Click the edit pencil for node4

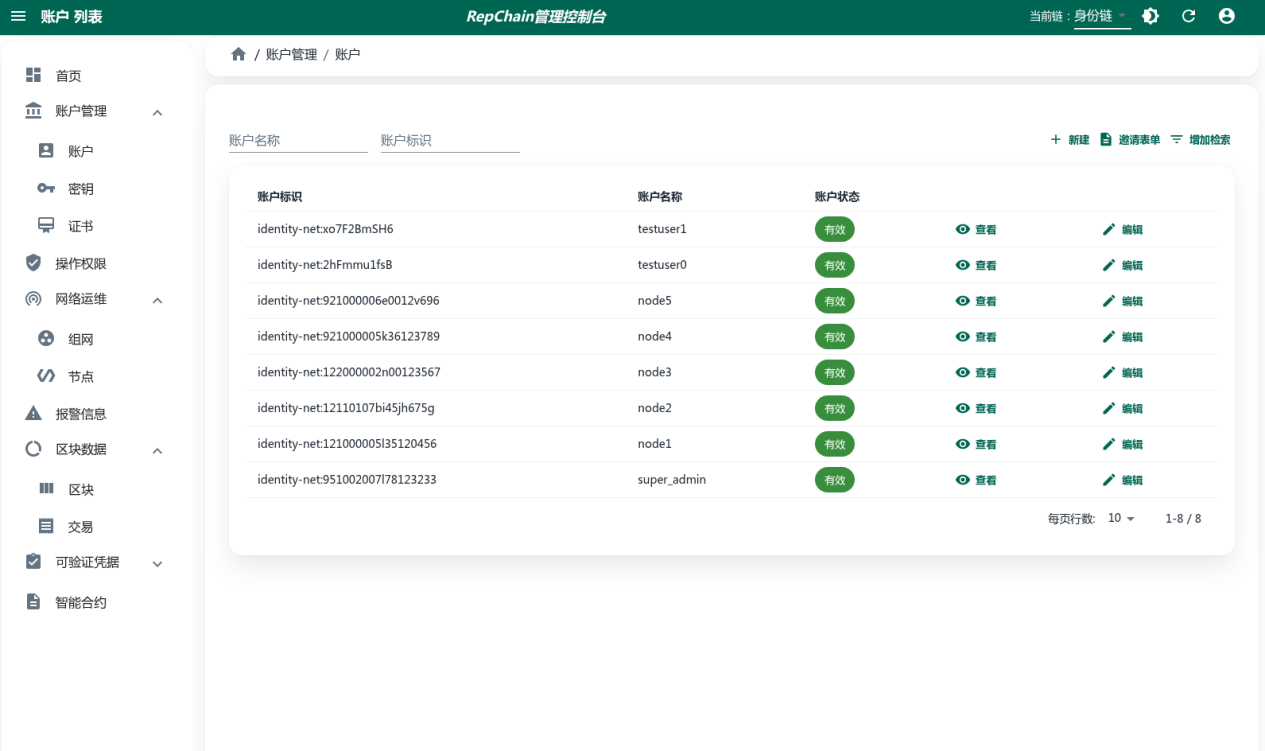click(1109, 337)
